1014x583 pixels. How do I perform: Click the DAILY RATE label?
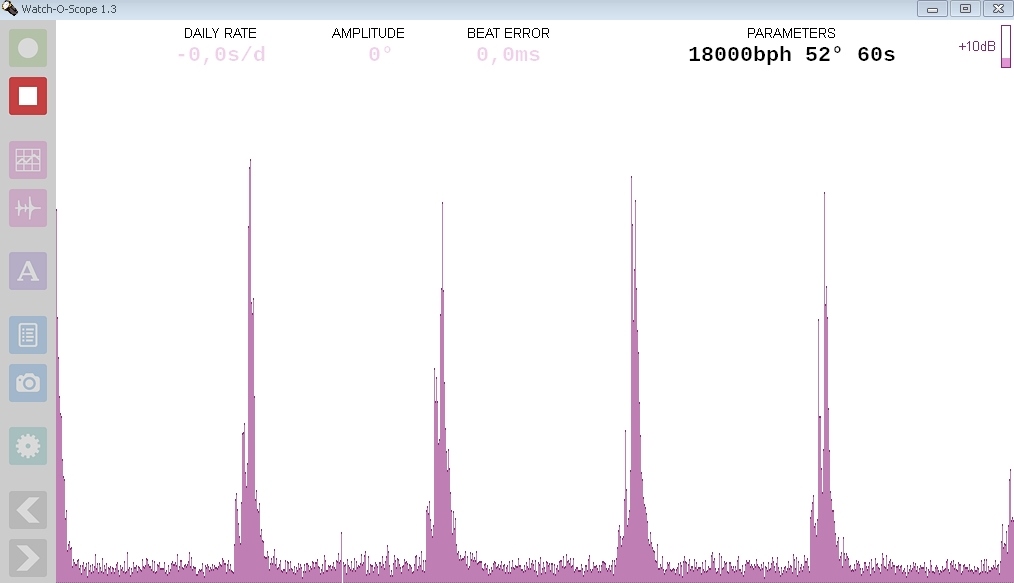220,33
